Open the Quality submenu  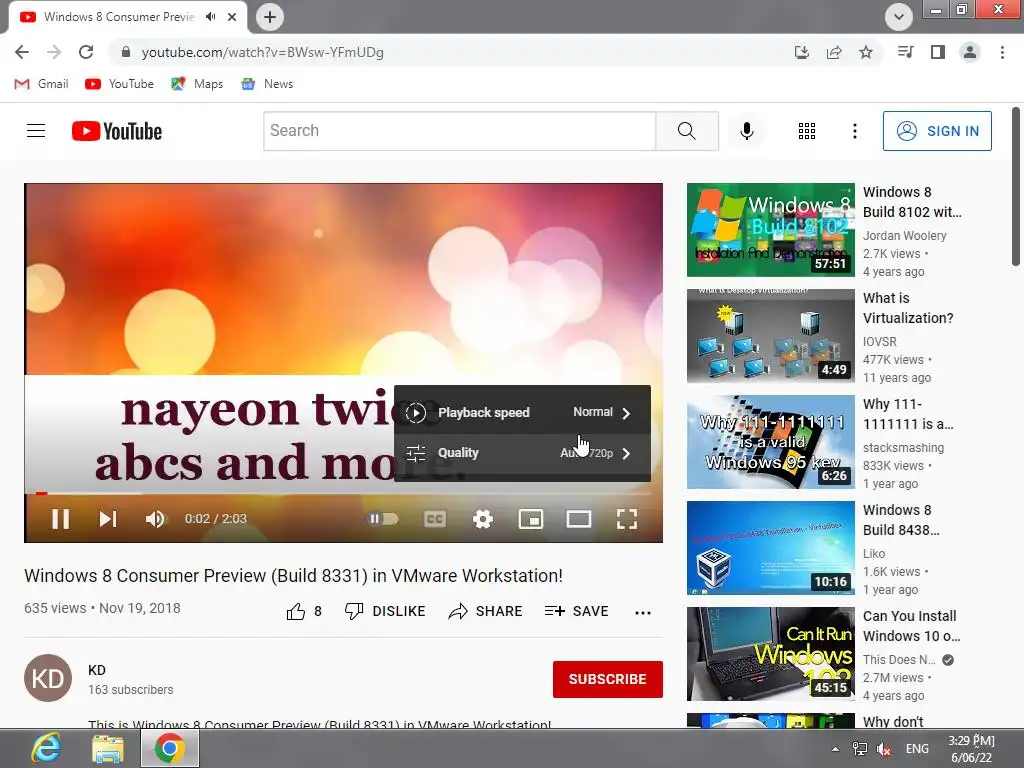point(522,453)
